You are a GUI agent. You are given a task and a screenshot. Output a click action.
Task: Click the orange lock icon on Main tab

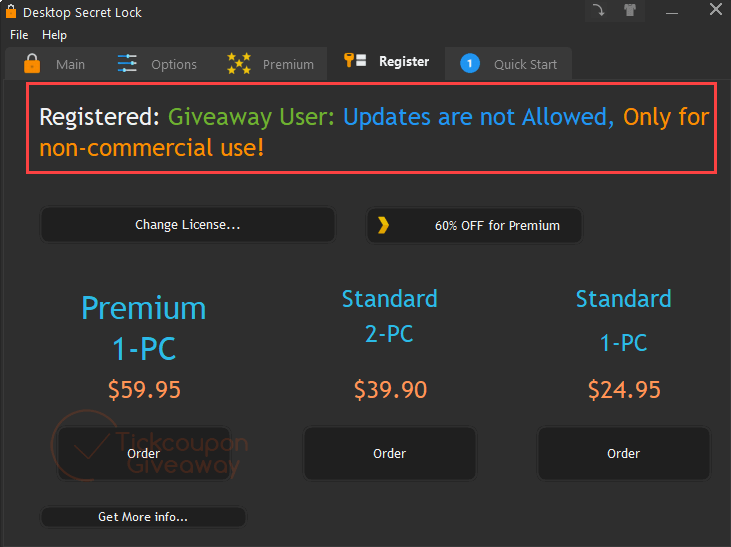(x=32, y=63)
